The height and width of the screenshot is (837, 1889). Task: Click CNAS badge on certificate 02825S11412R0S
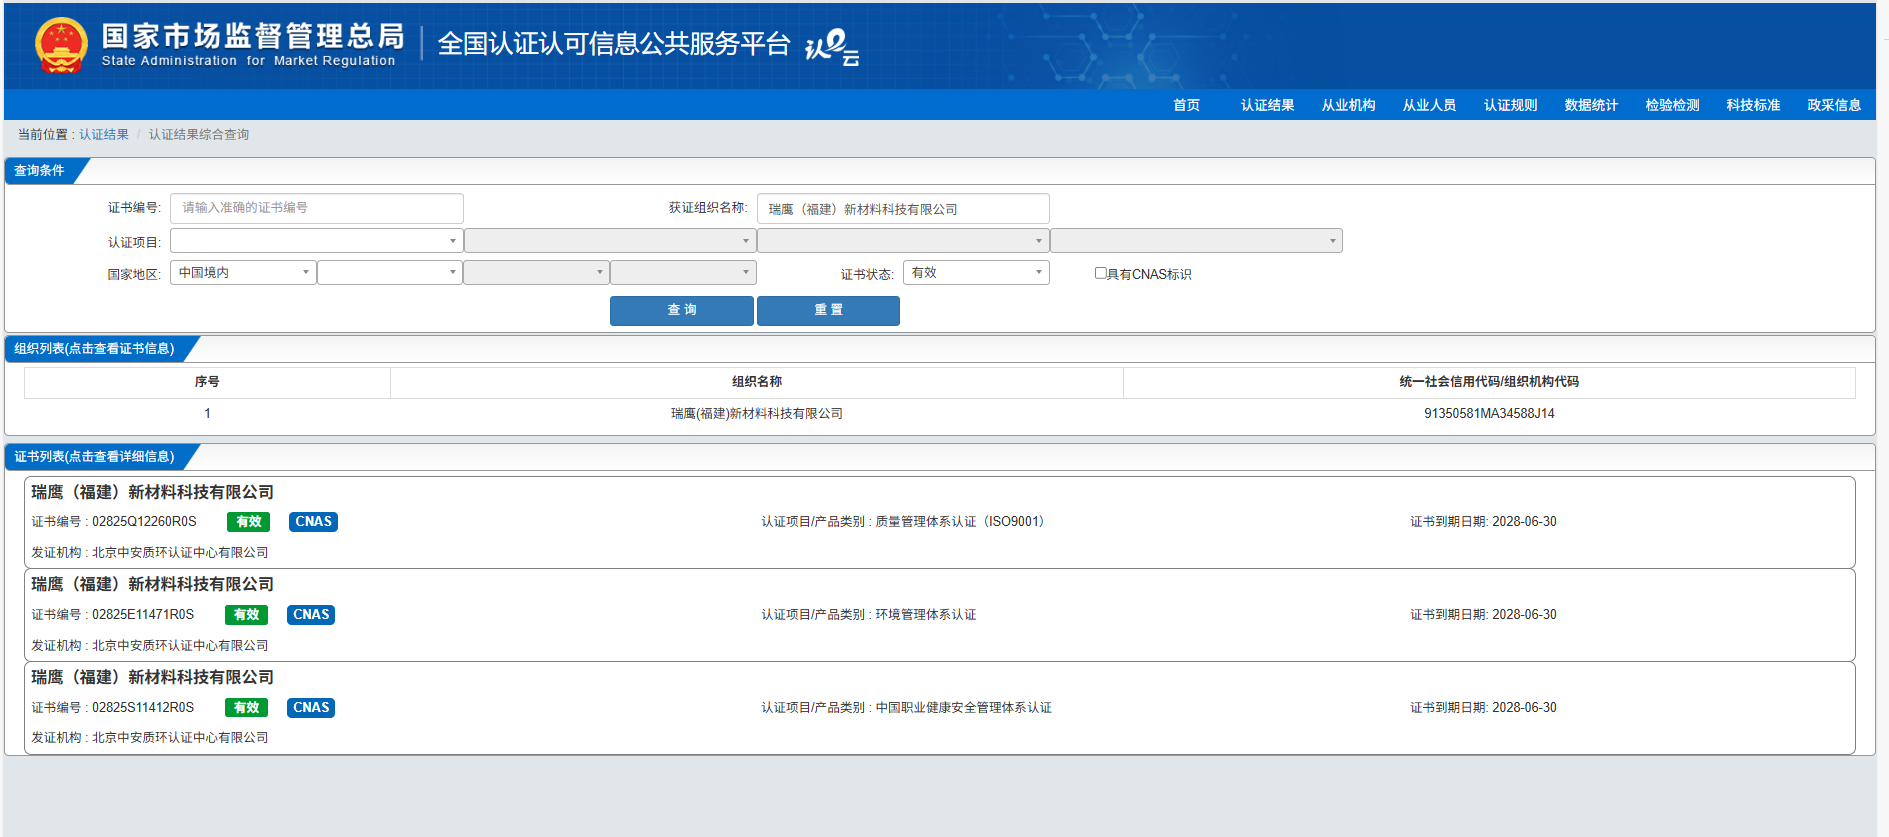click(x=311, y=708)
